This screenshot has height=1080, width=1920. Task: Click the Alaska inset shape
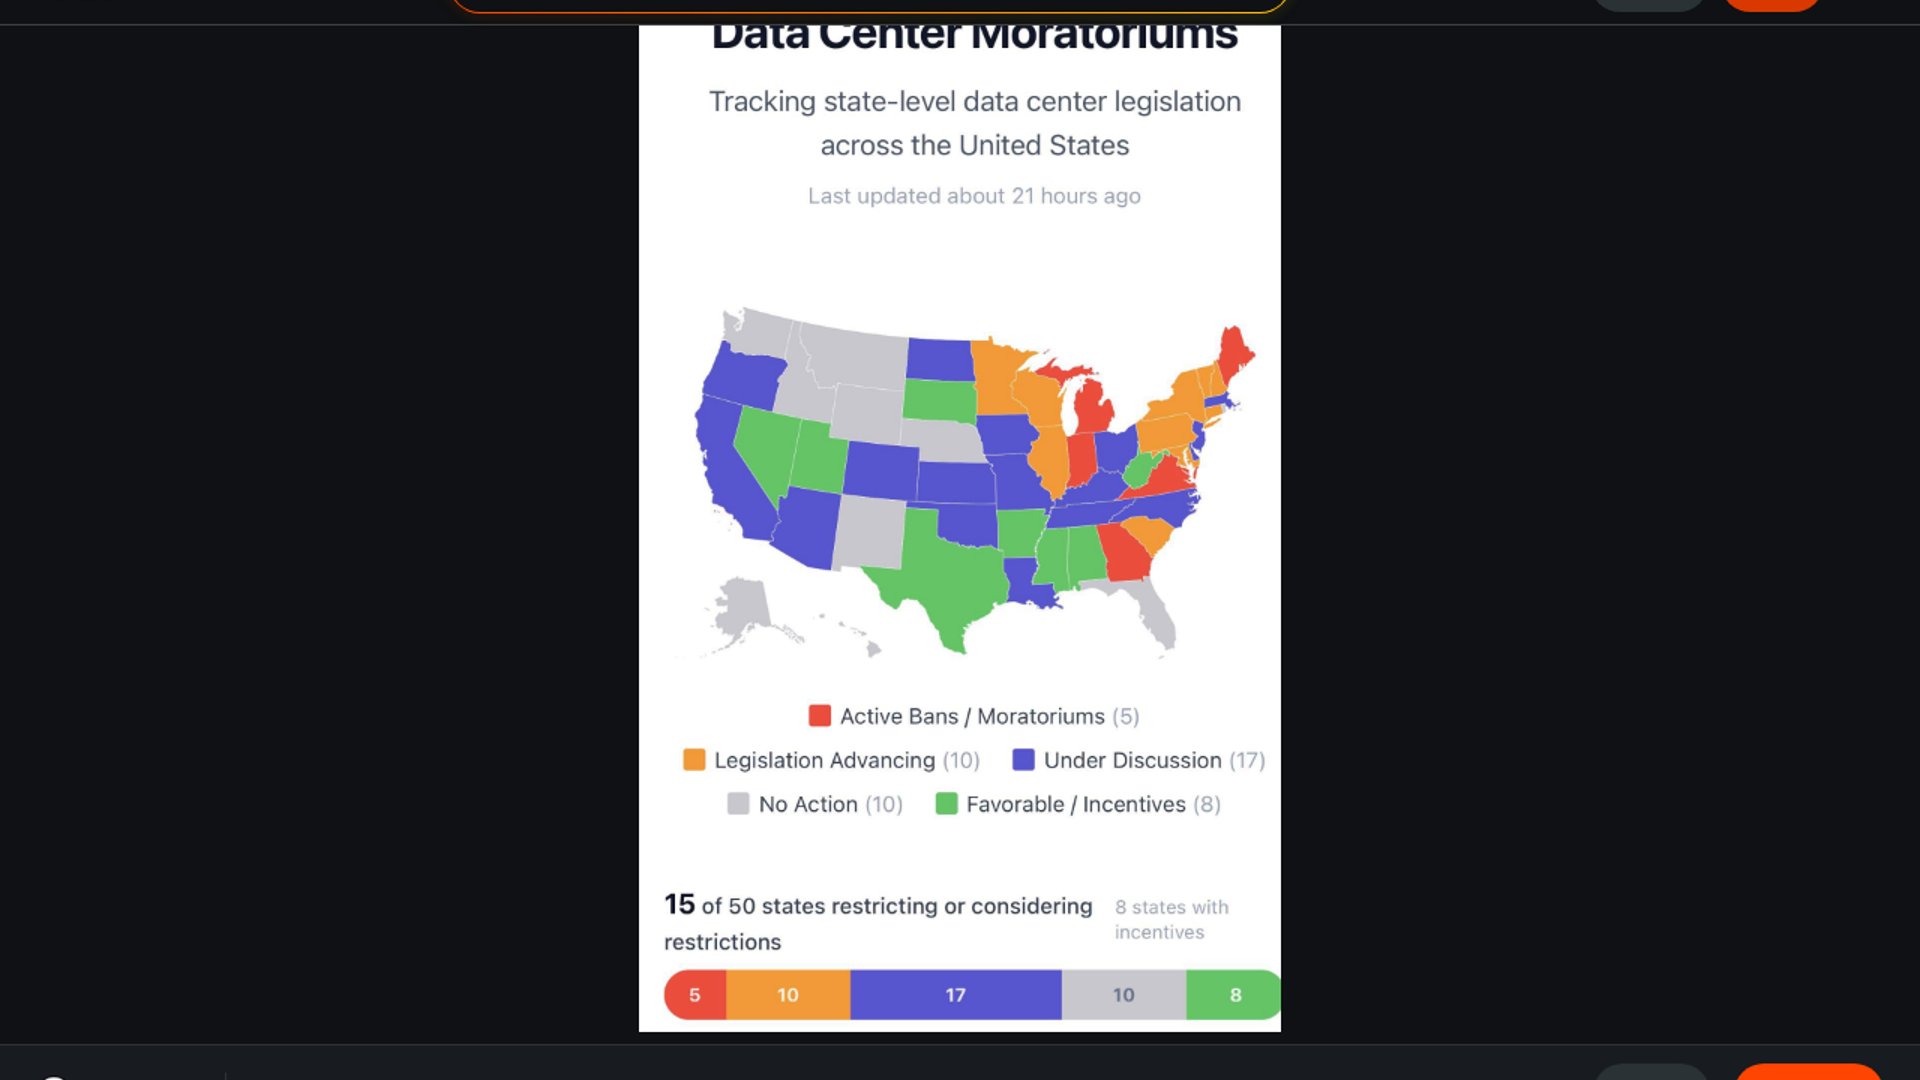click(742, 610)
